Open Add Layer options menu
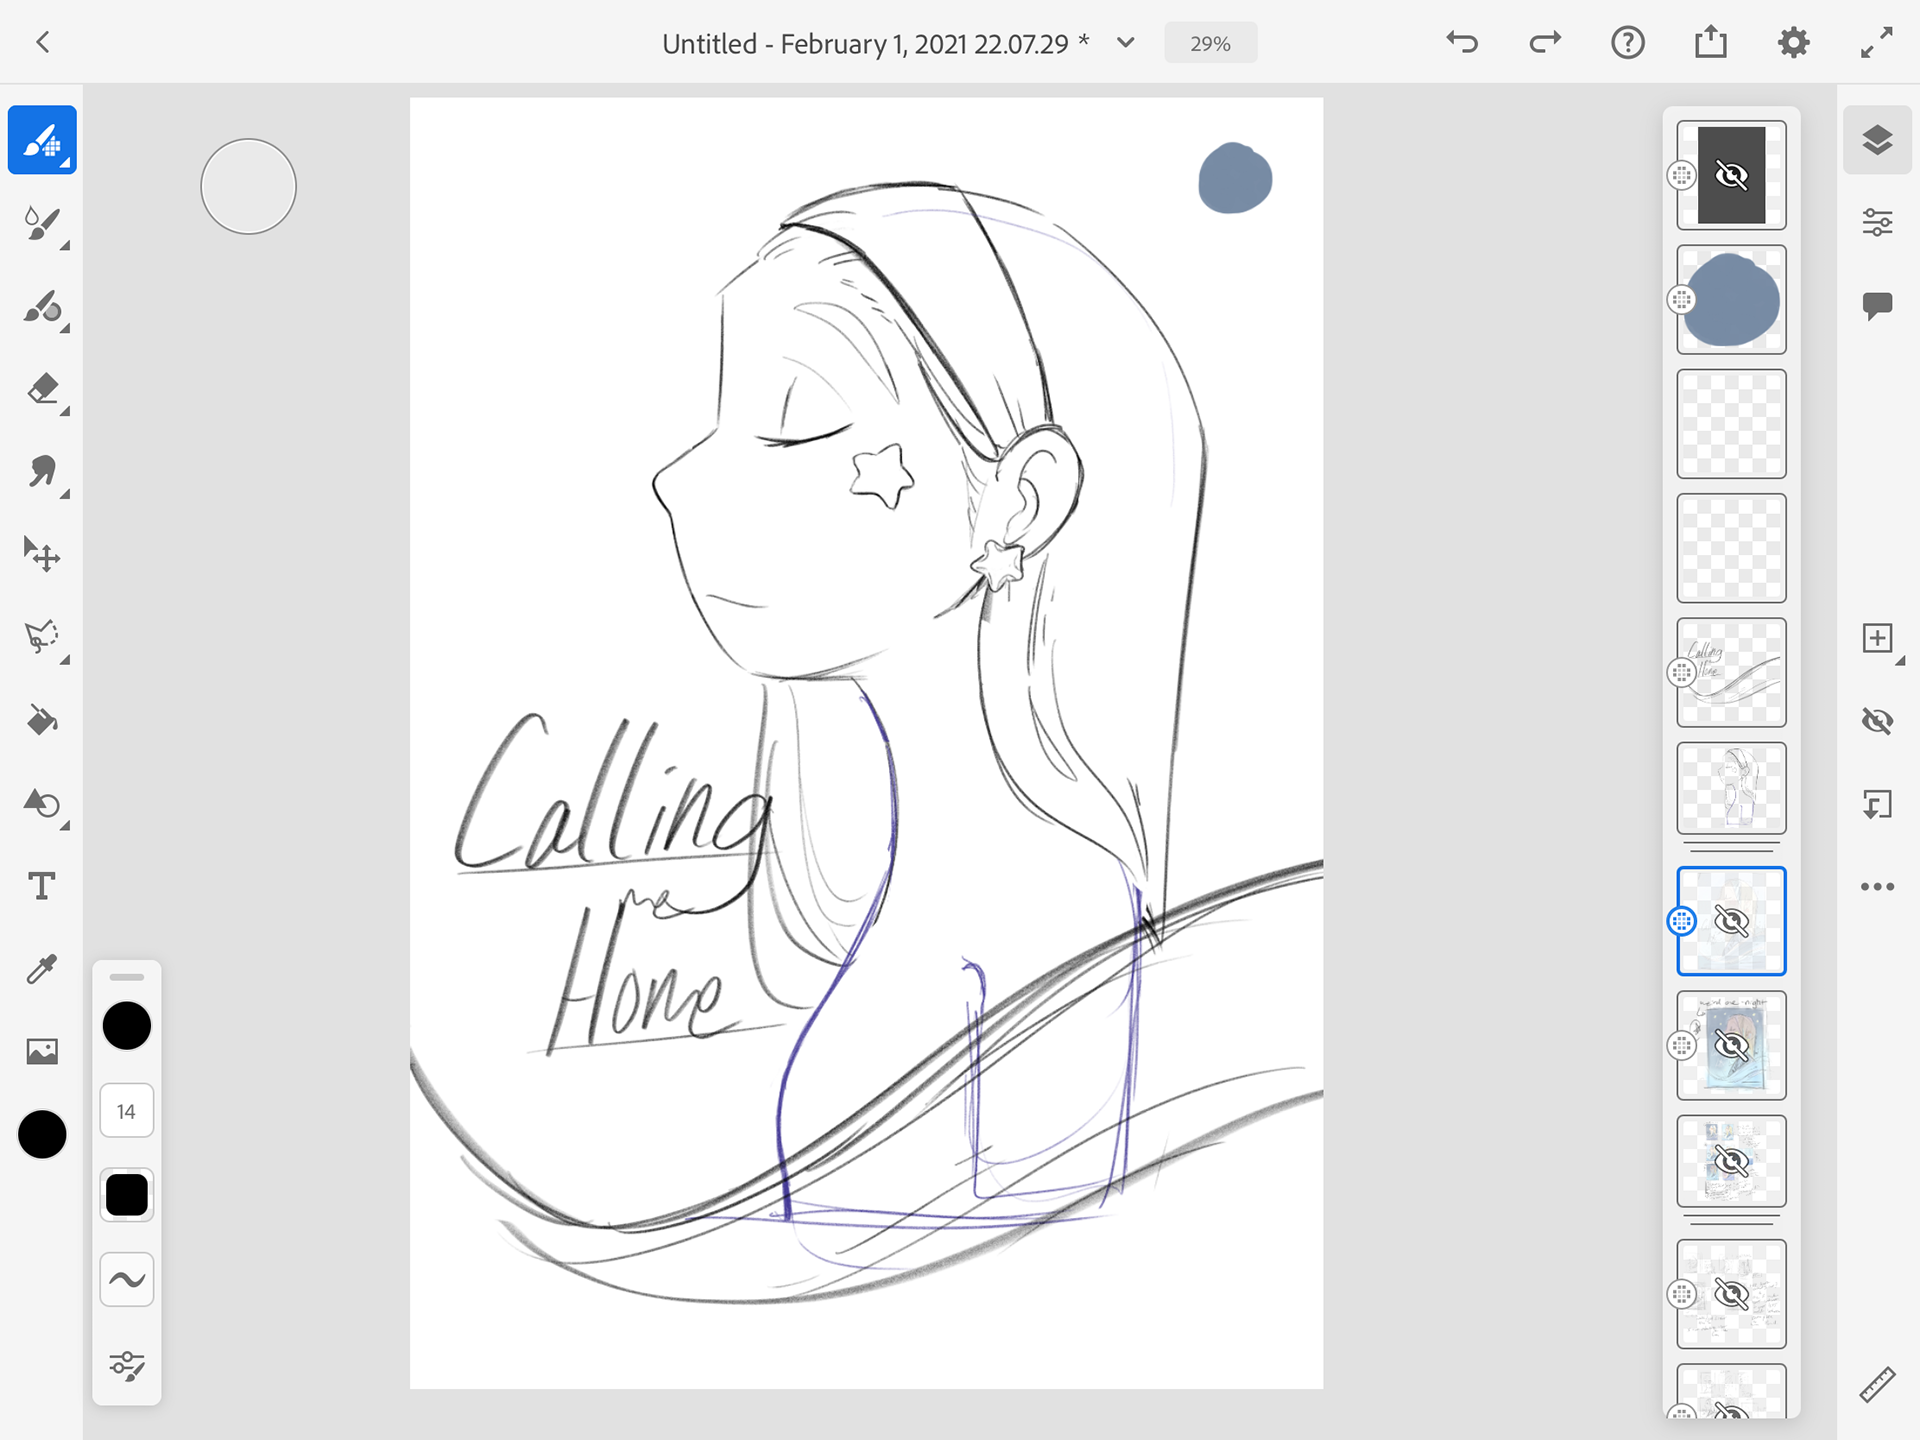The height and width of the screenshot is (1440, 1920). click(1877, 638)
